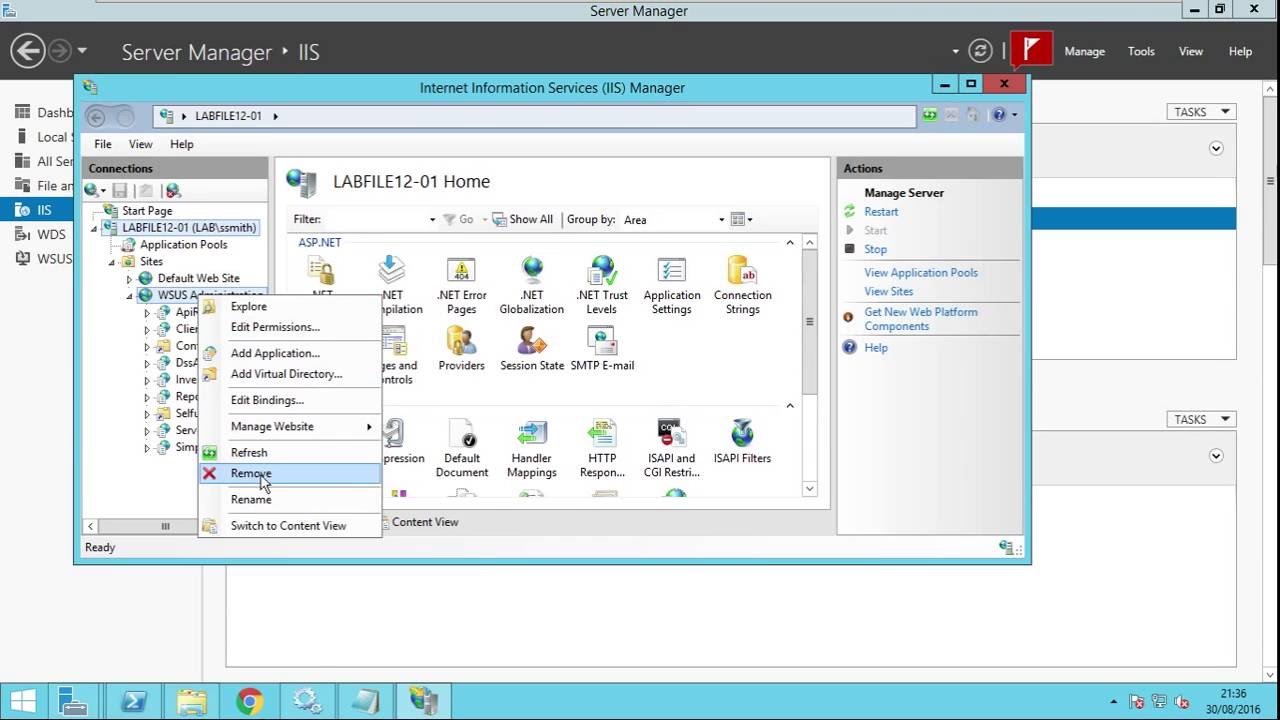Viewport: 1280px width, 720px height.
Task: Open the Server Manager Tools menu
Action: point(1141,51)
